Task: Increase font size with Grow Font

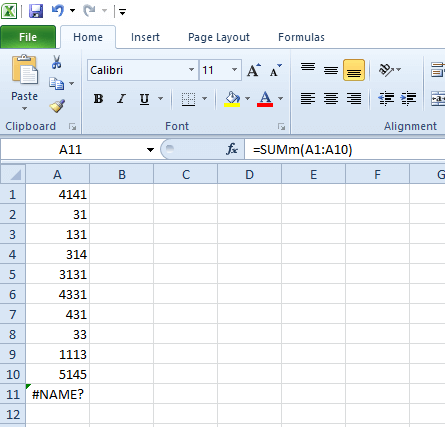Action: pos(254,70)
